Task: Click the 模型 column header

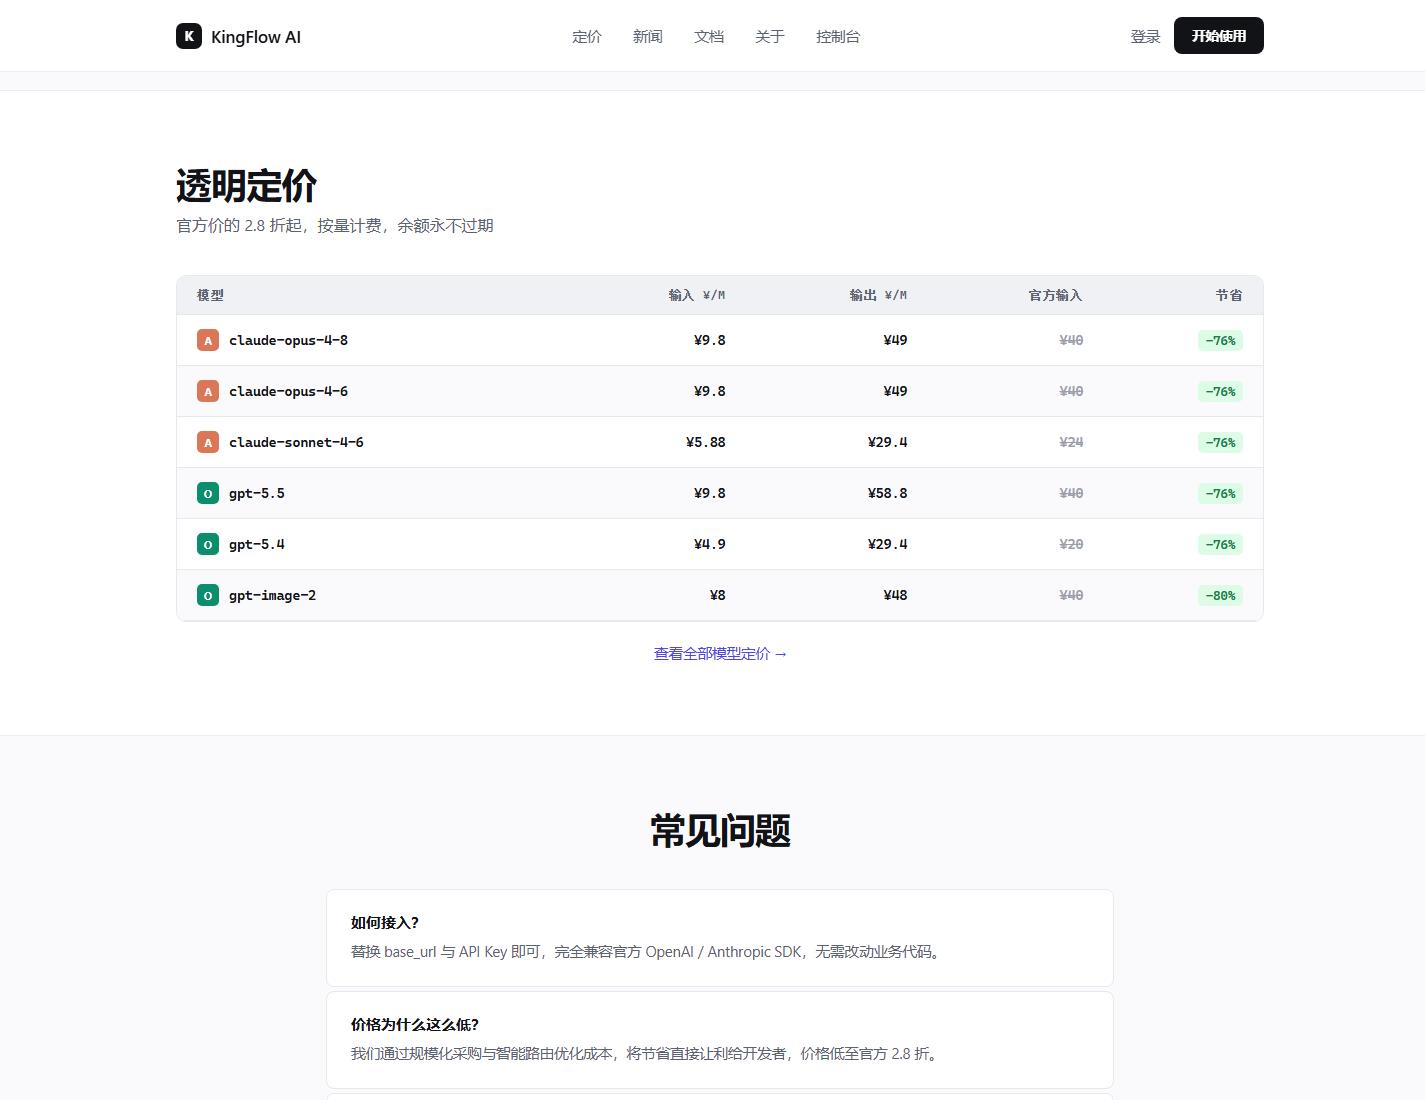Action: point(210,295)
